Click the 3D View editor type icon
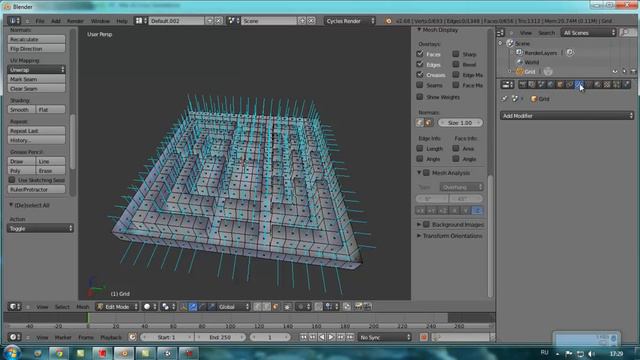This screenshot has height=360, width=640. tap(15, 307)
